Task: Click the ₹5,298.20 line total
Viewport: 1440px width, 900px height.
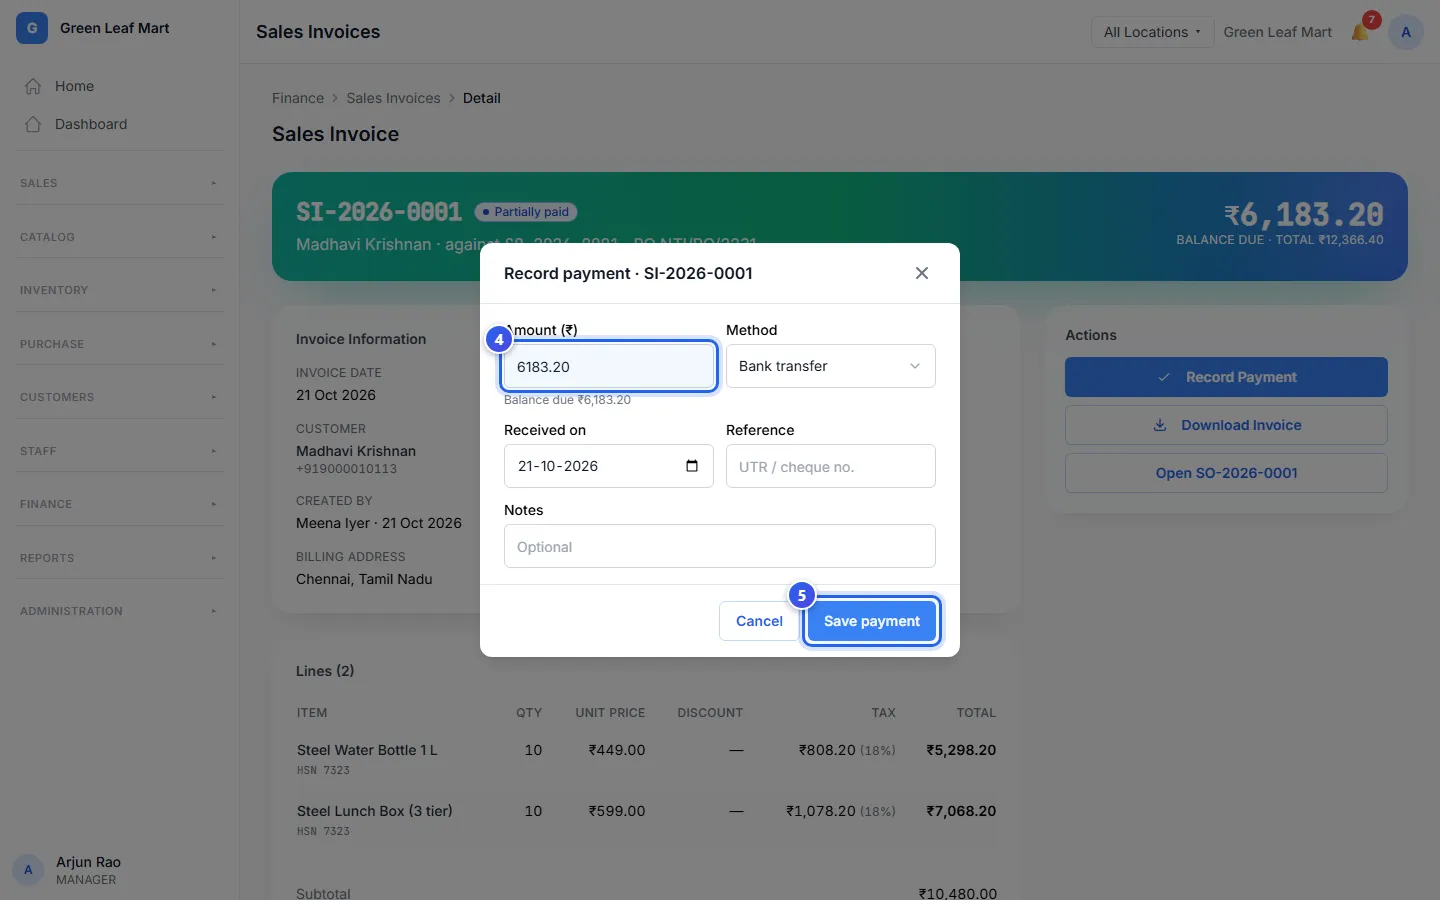Action: pyautogui.click(x=961, y=750)
